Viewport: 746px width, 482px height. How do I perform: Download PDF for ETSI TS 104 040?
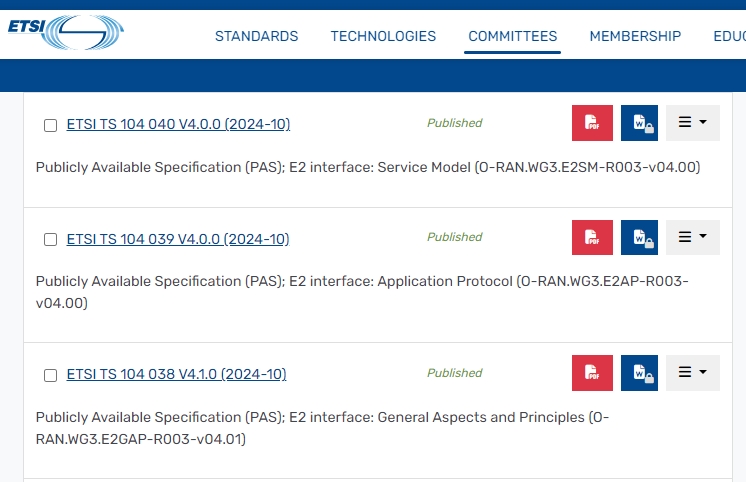[x=592, y=124]
